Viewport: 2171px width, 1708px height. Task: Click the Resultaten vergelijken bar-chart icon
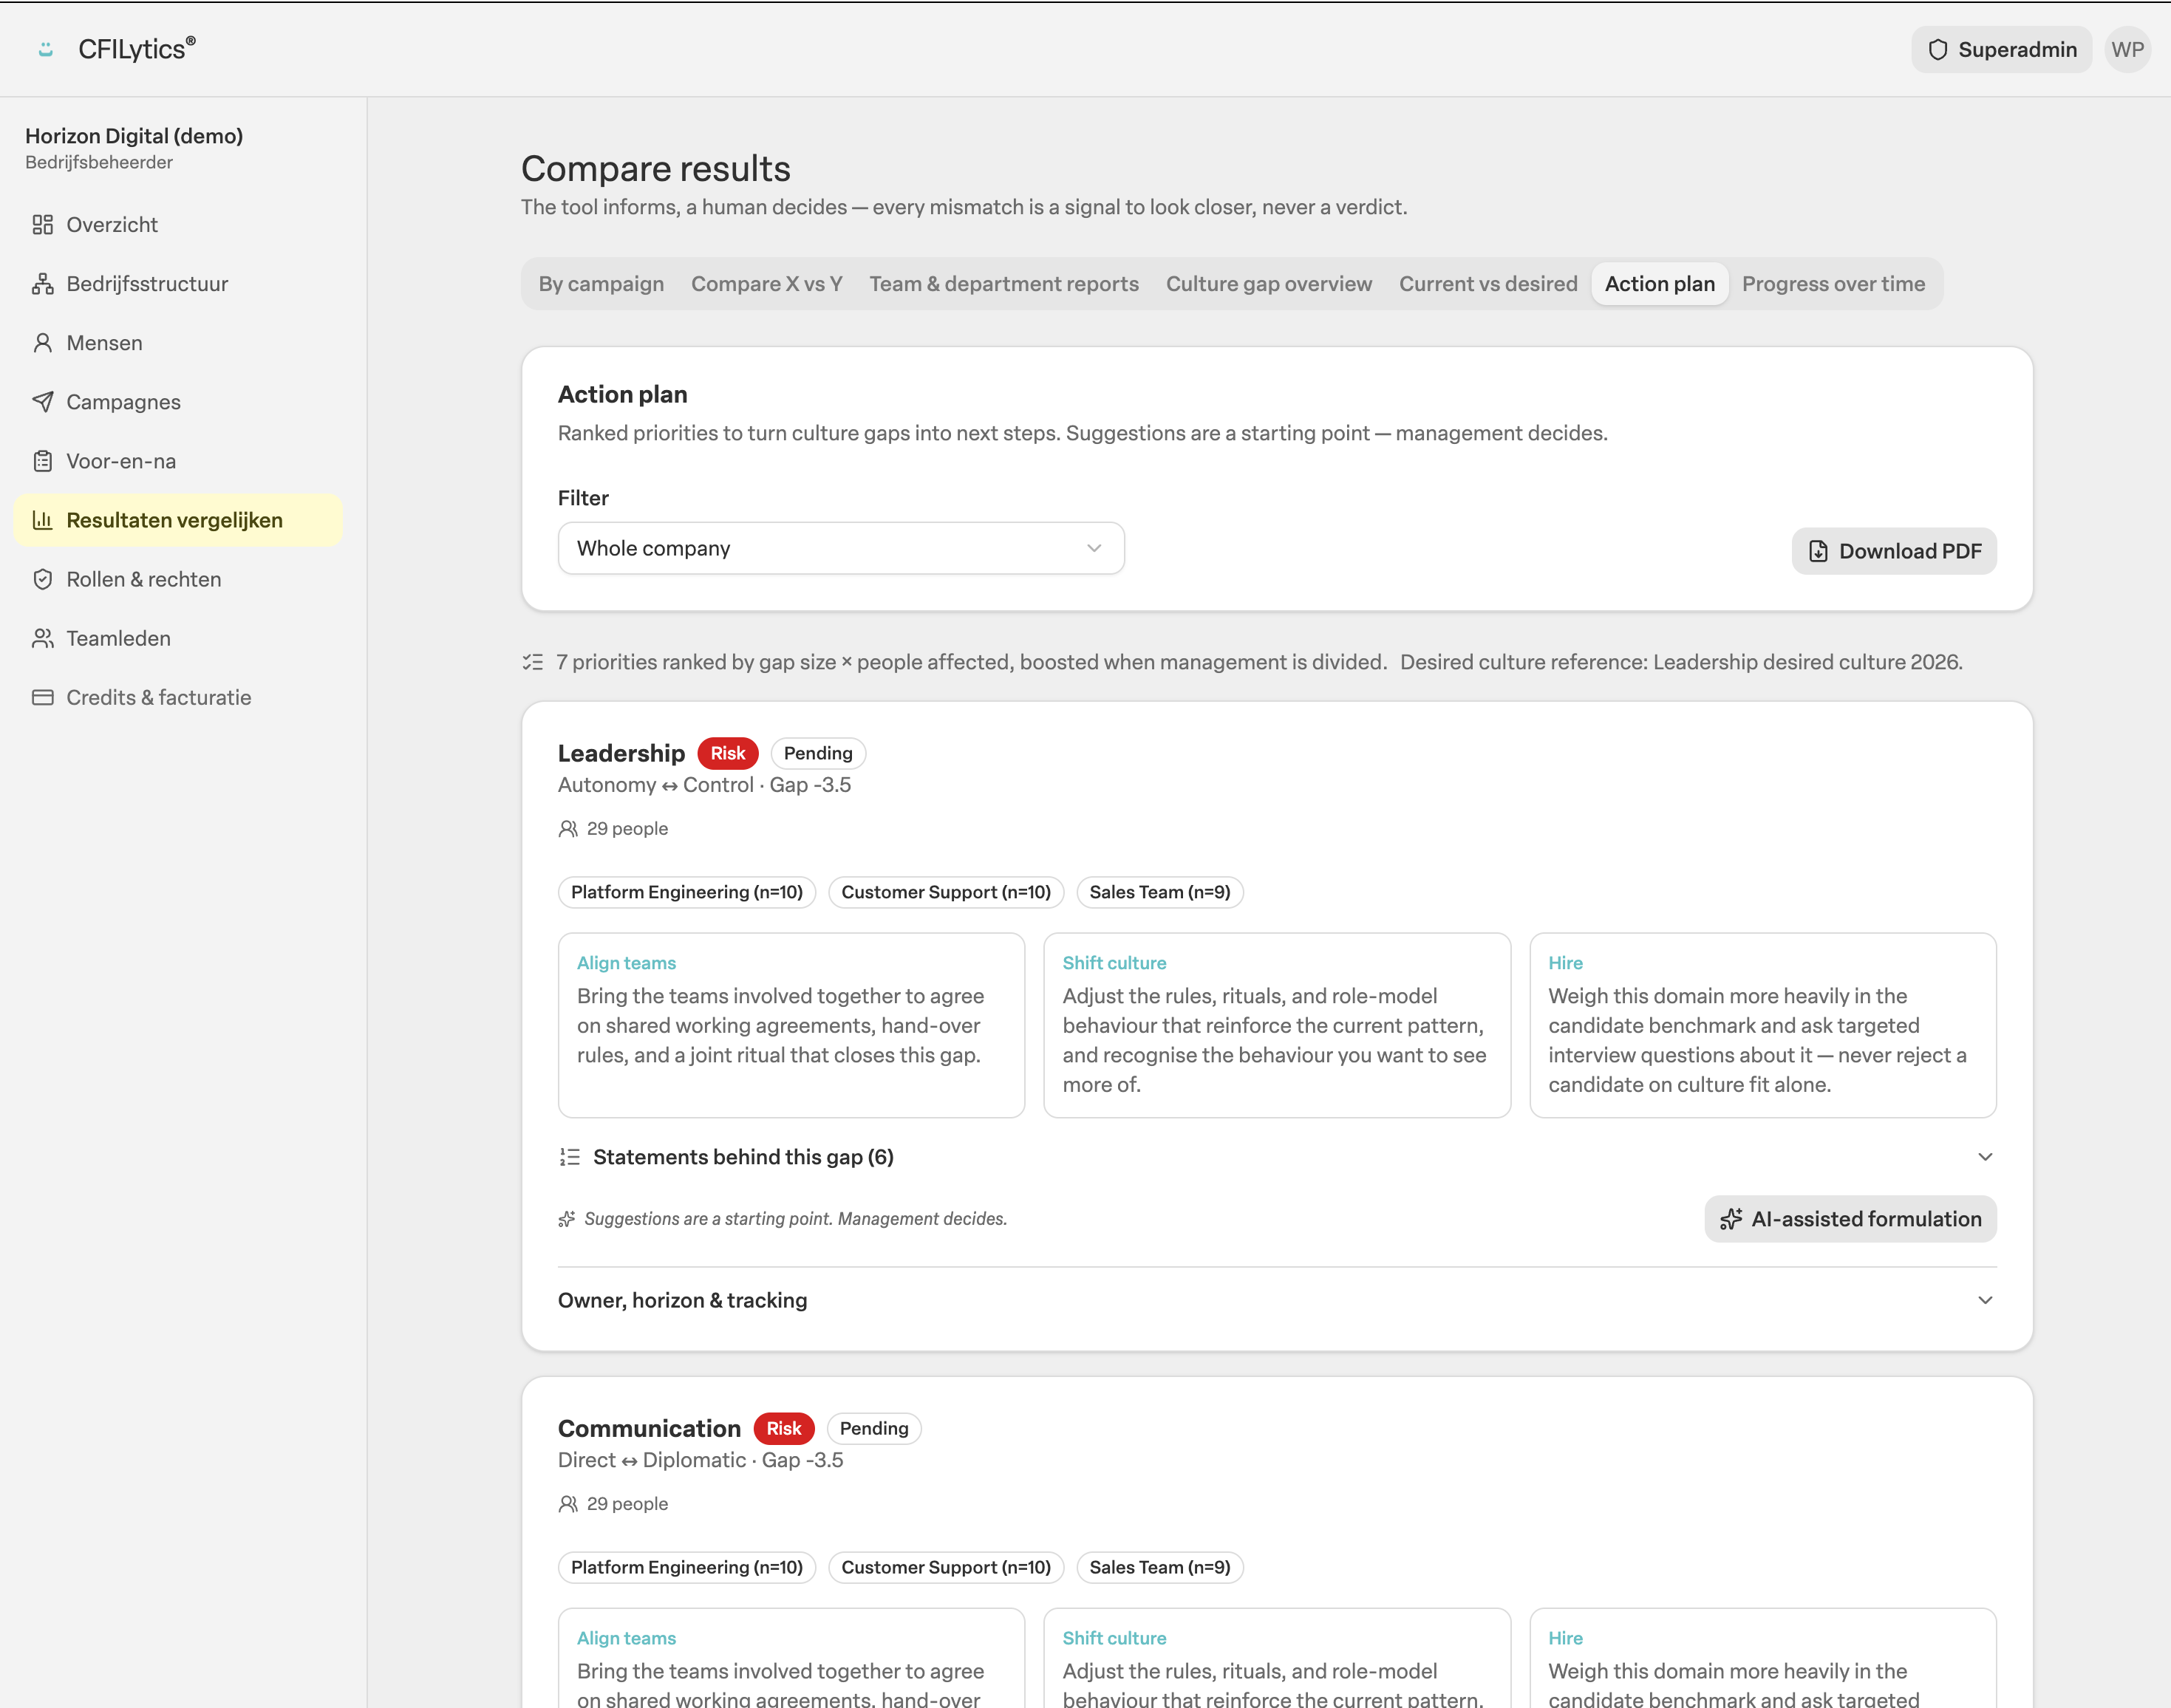42,519
